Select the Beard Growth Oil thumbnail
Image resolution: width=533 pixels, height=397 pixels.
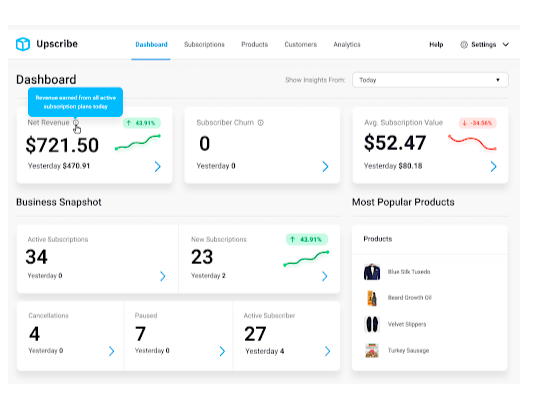[372, 298]
